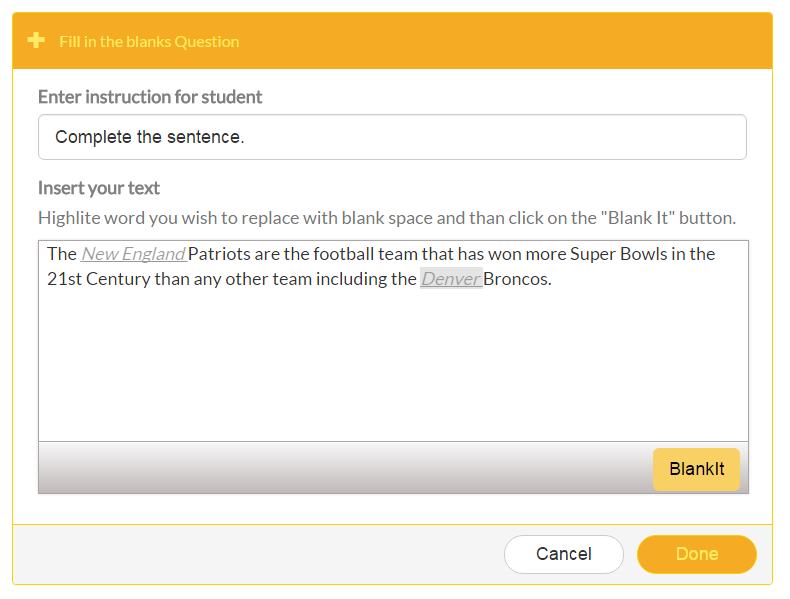This screenshot has width=790, height=599.
Task: Click the plus icon in the header
Action: click(x=36, y=41)
